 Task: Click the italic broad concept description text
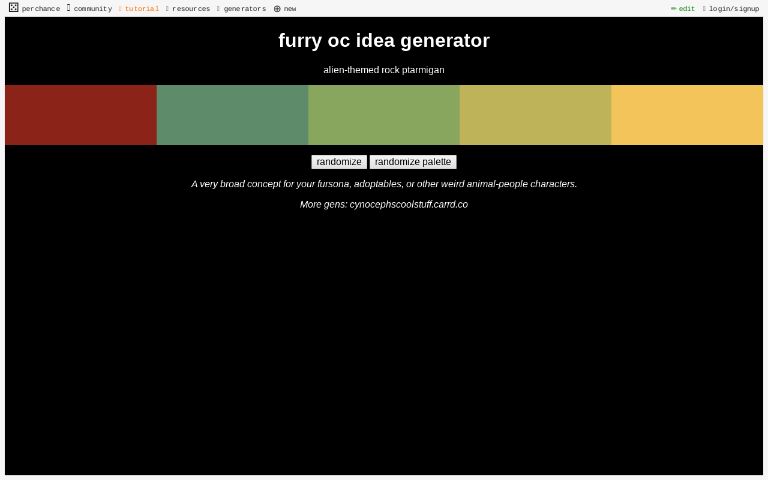(x=383, y=184)
